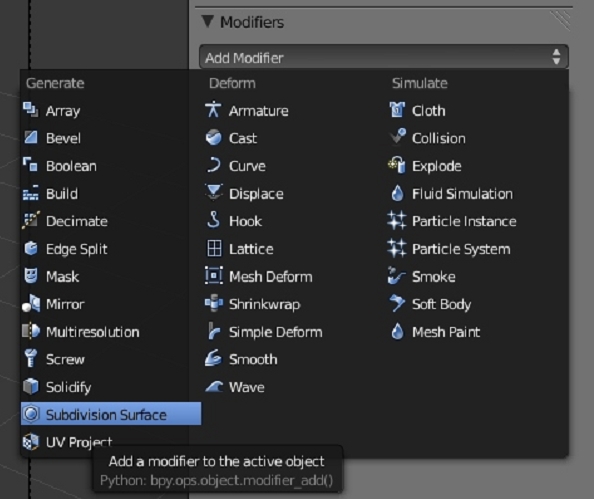Click the Solidify cube icon
594x499 pixels.
click(x=30, y=387)
